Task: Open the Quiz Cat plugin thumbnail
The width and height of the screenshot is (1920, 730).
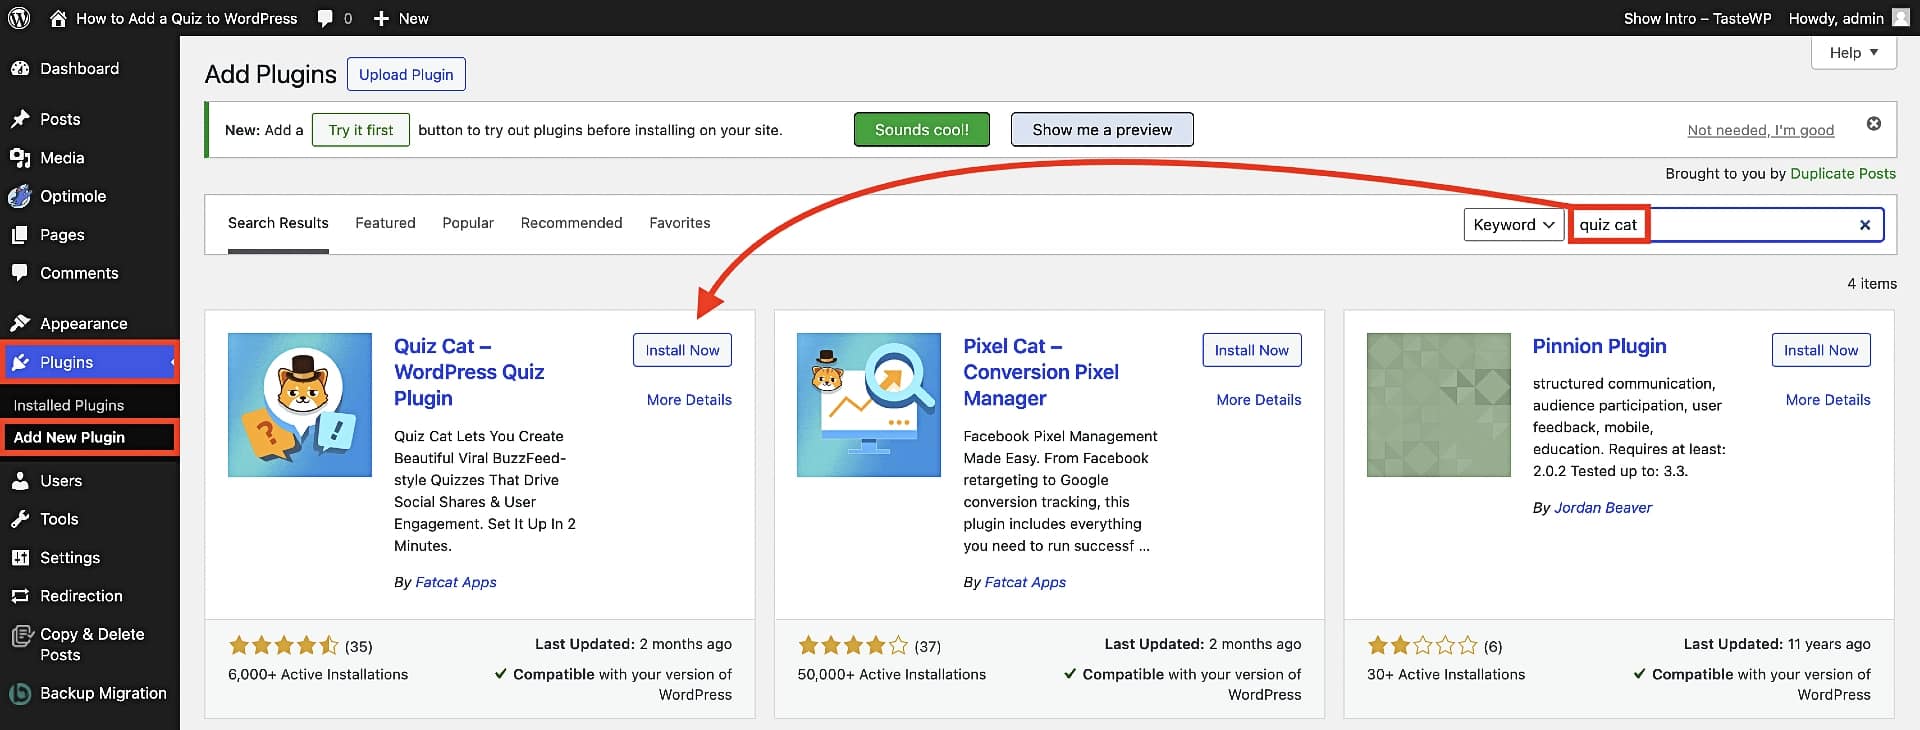Action: point(300,405)
